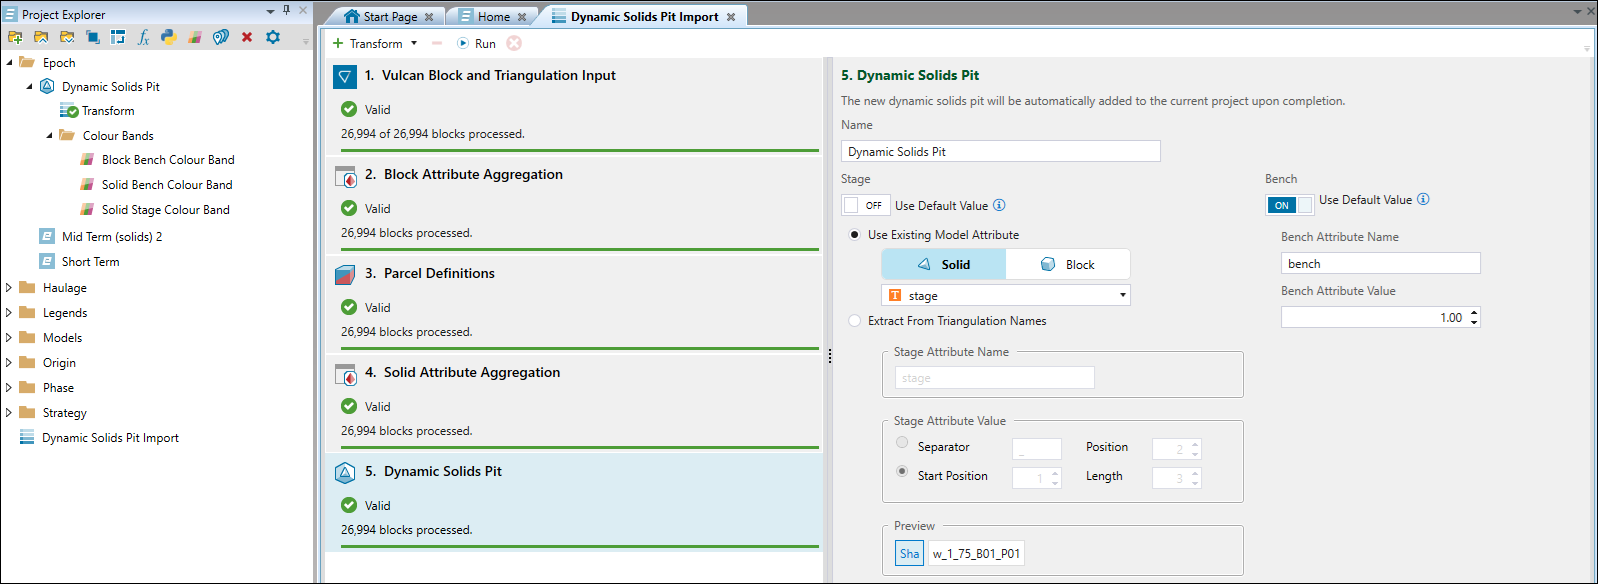Open the blue gear settings icon

click(x=273, y=37)
